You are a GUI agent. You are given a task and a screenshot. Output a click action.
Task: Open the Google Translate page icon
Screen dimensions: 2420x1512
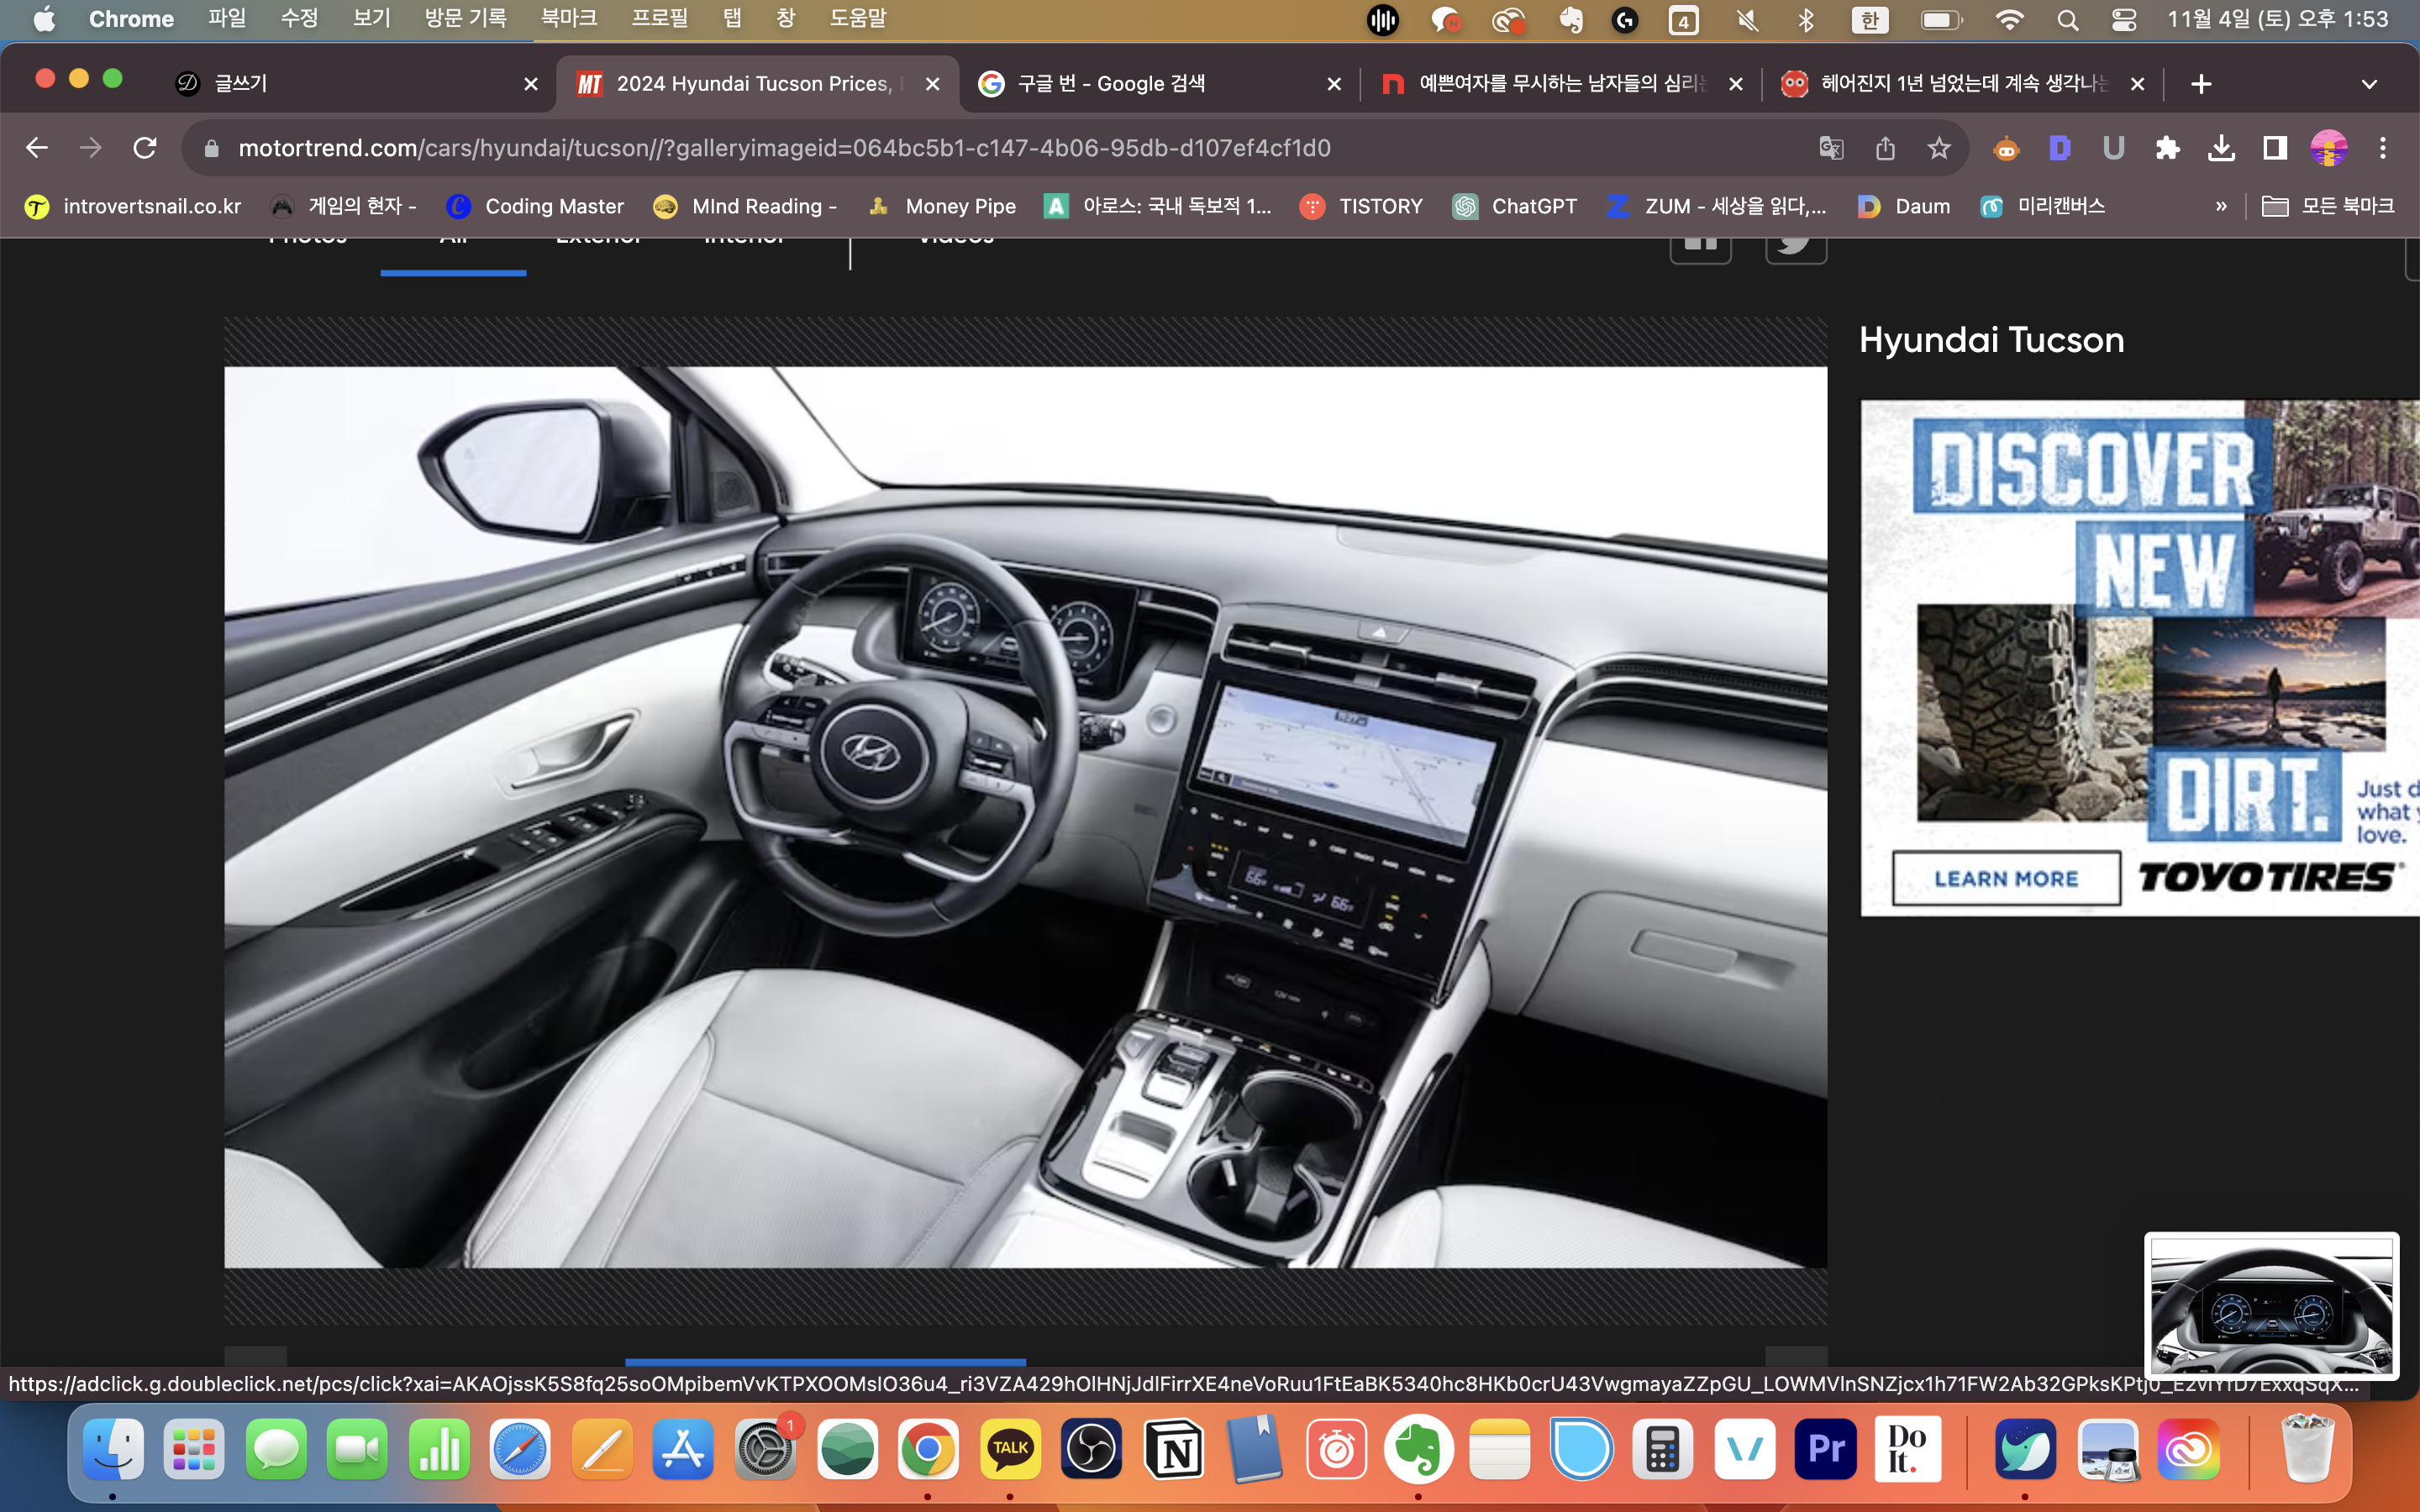(1830, 148)
